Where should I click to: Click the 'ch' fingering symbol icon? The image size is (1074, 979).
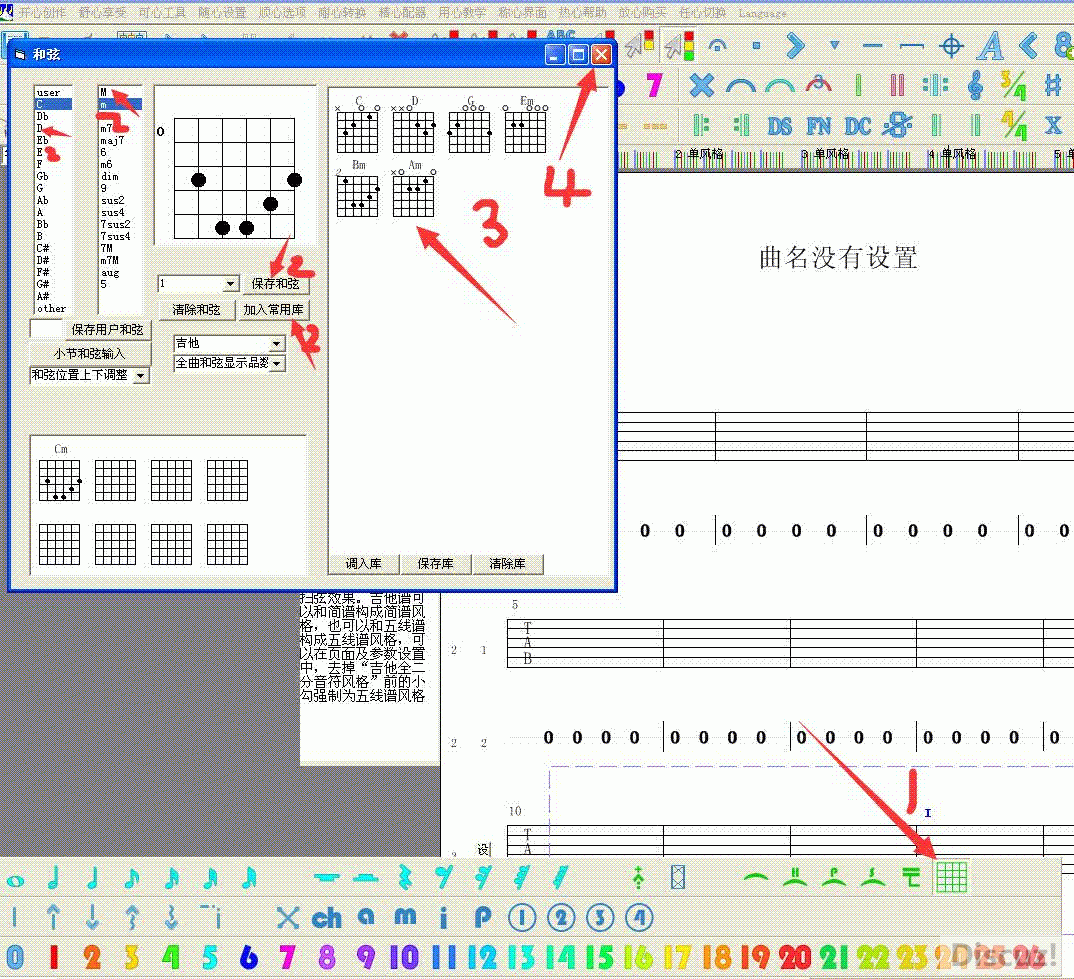point(326,918)
